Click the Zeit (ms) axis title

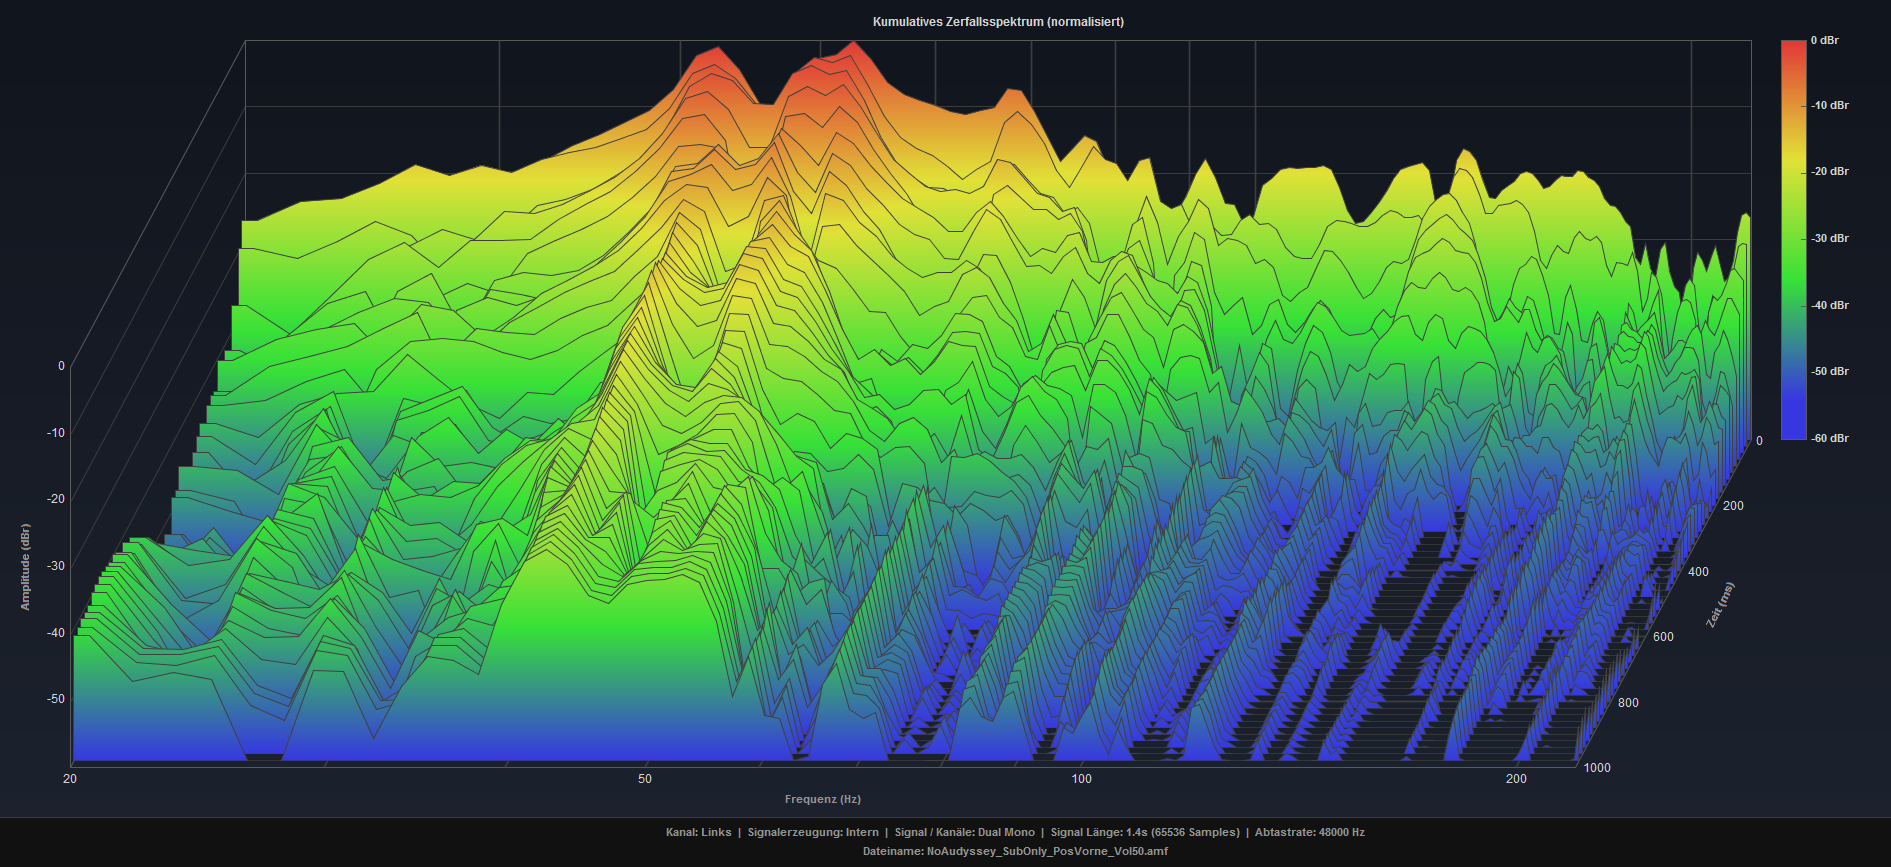[x=1720, y=605]
